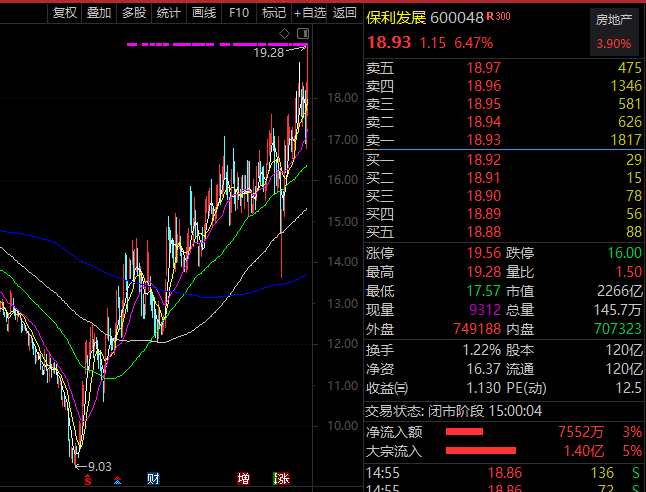Click the sector change 3.90%
The width and height of the screenshot is (646, 492).
pyautogui.click(x=614, y=43)
